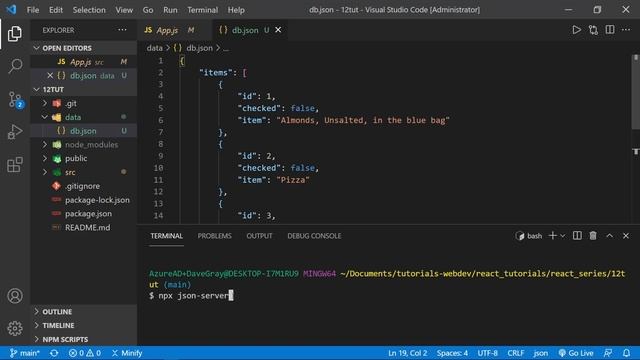Viewport: 640px width, 360px height.
Task: Open changes compare icon in editor toolbar
Action: tap(593, 30)
